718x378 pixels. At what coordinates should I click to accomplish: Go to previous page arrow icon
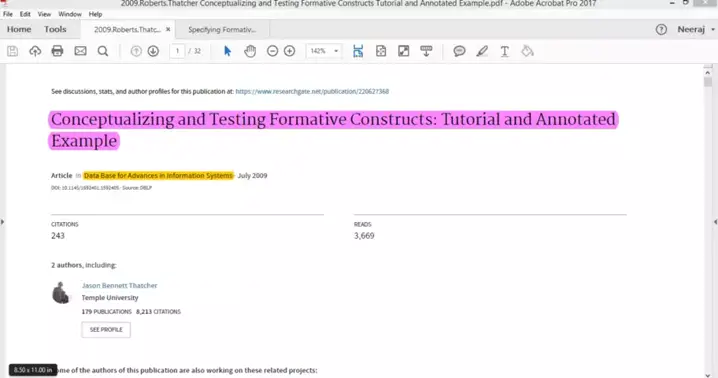(x=136, y=51)
